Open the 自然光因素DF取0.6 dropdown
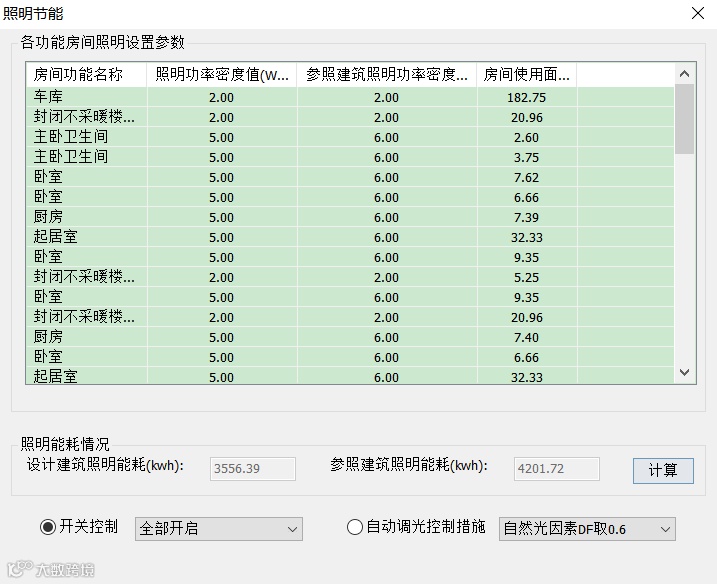 tap(587, 529)
